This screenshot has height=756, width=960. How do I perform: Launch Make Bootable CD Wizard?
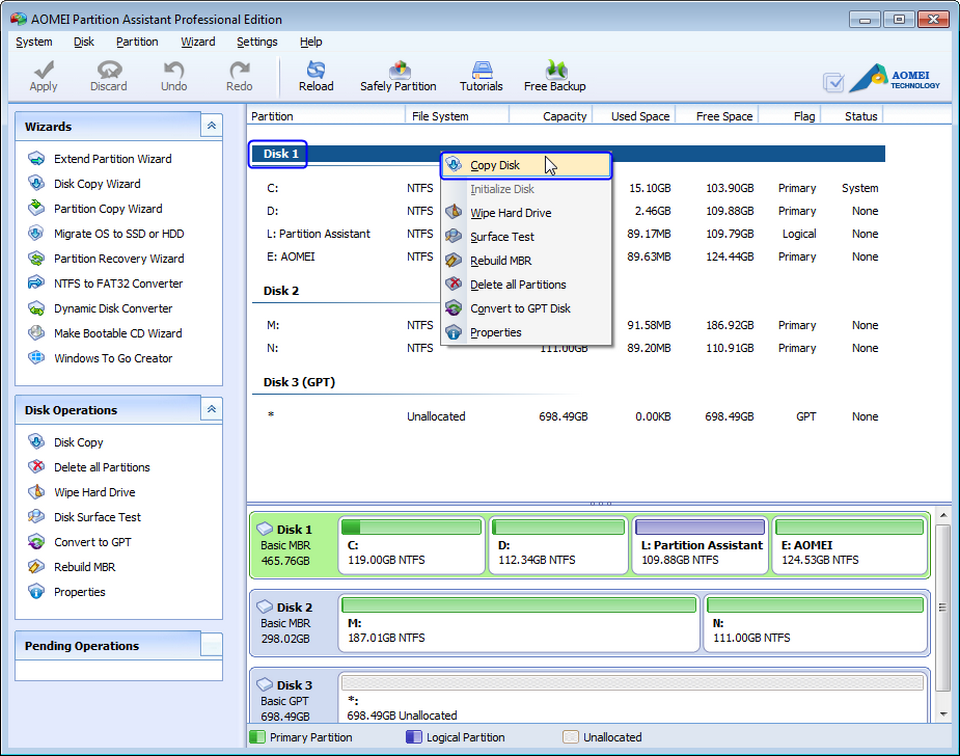[x=105, y=333]
